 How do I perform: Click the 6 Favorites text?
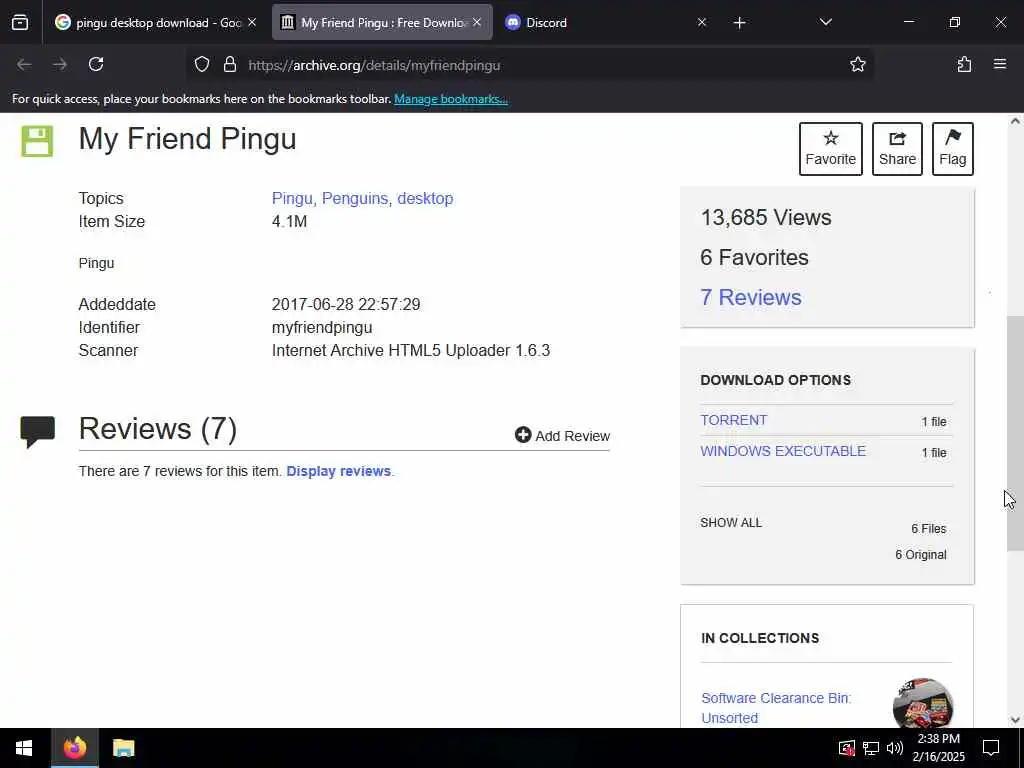(x=754, y=257)
